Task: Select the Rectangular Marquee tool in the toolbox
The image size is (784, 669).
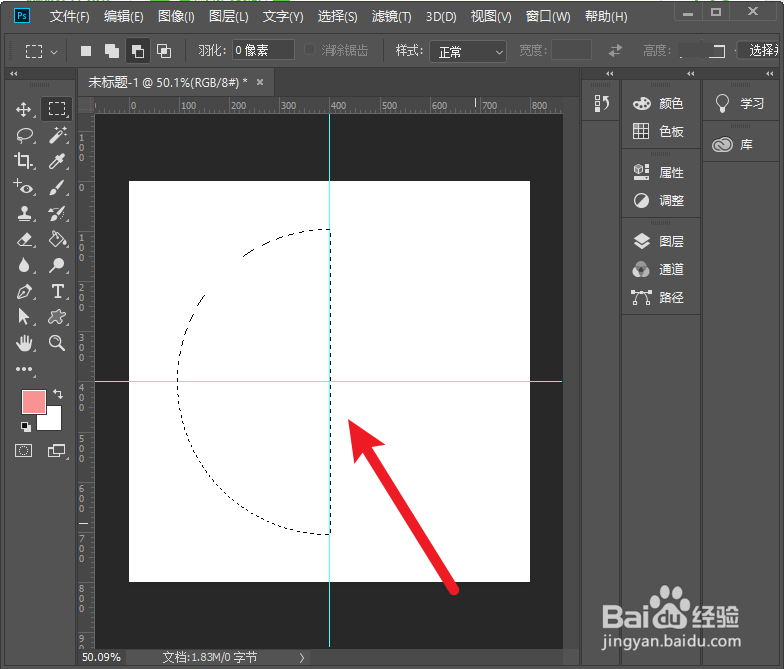Action: tap(56, 109)
